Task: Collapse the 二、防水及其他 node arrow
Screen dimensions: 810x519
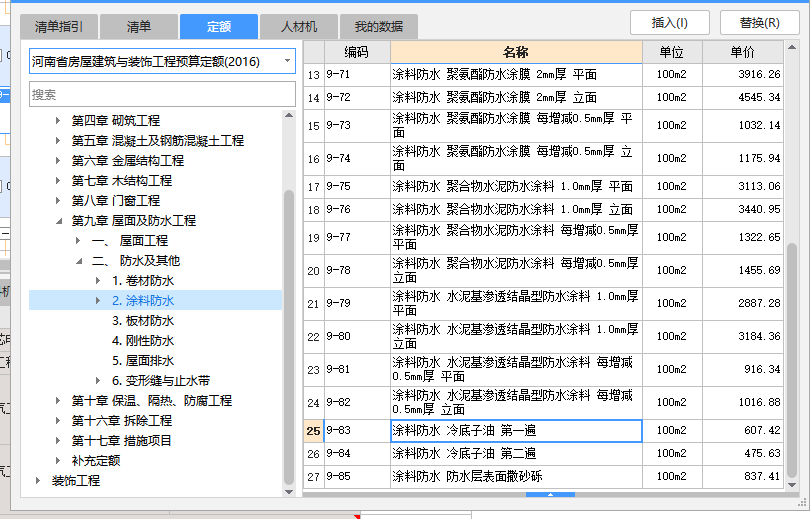Action: click(79, 261)
